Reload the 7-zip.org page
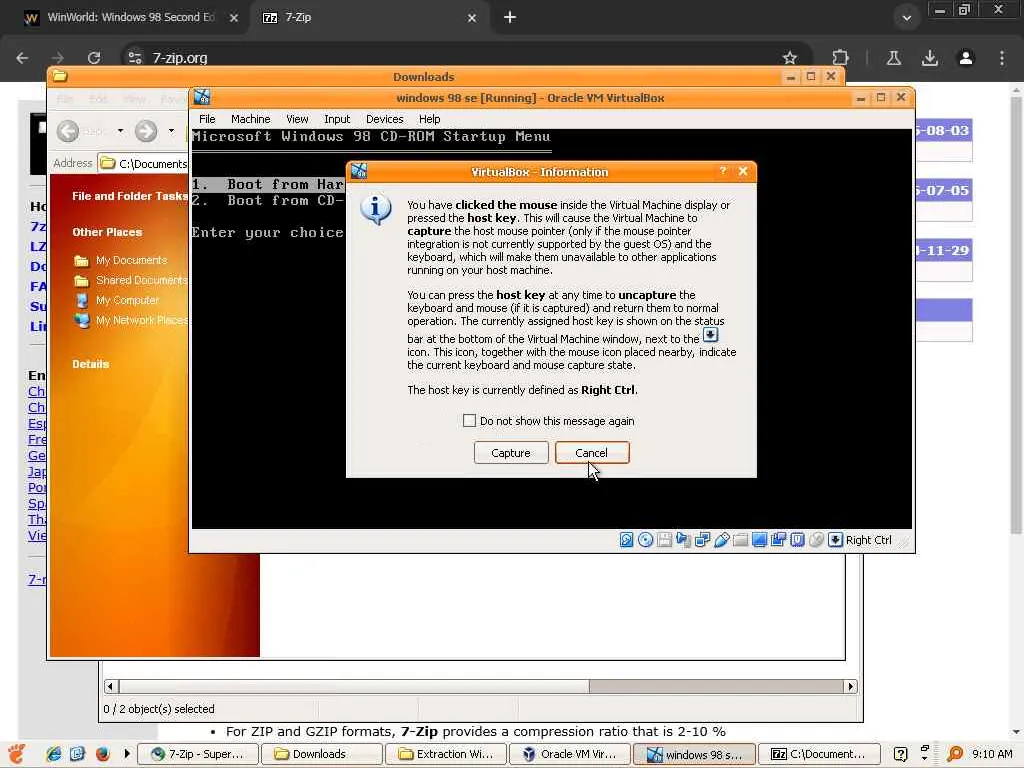1024x768 pixels. coord(94,57)
